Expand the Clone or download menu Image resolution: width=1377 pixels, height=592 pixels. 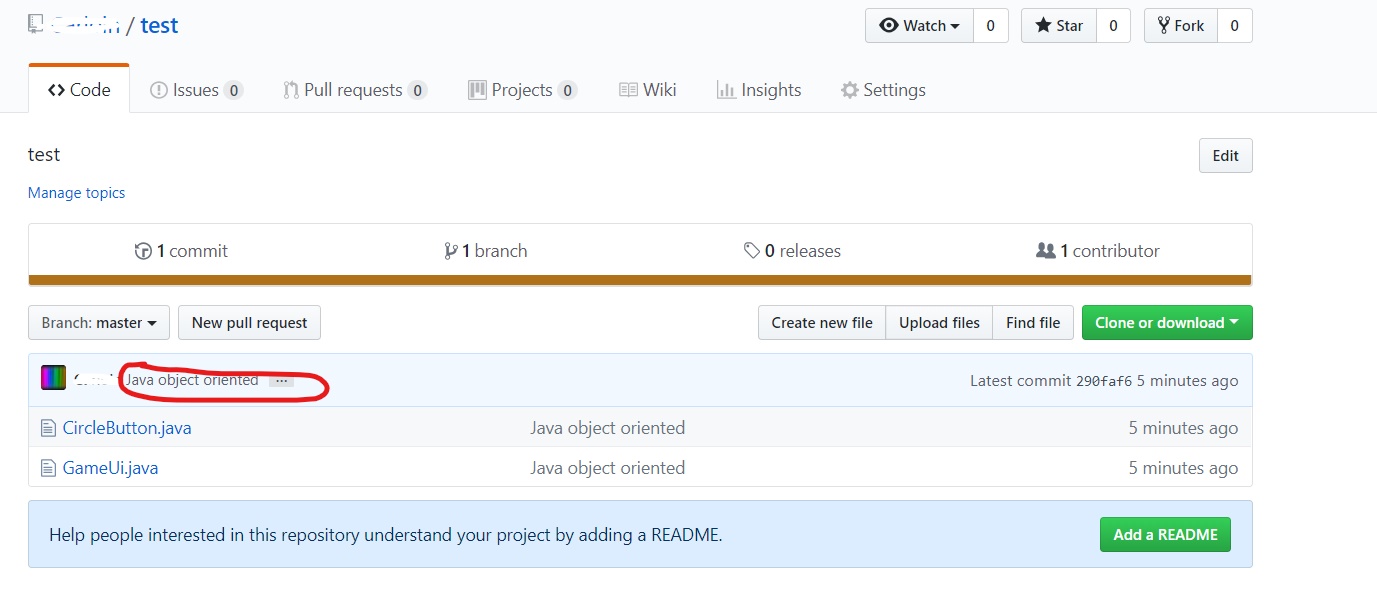(1166, 323)
